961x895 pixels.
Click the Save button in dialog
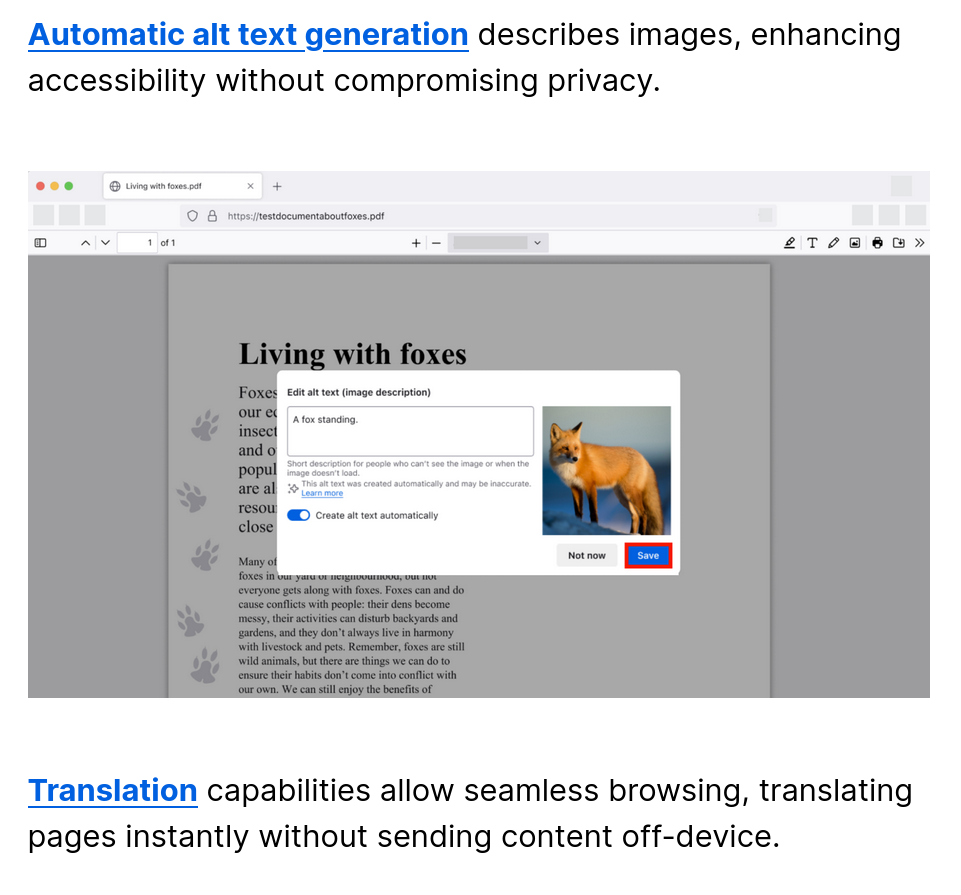click(x=648, y=556)
